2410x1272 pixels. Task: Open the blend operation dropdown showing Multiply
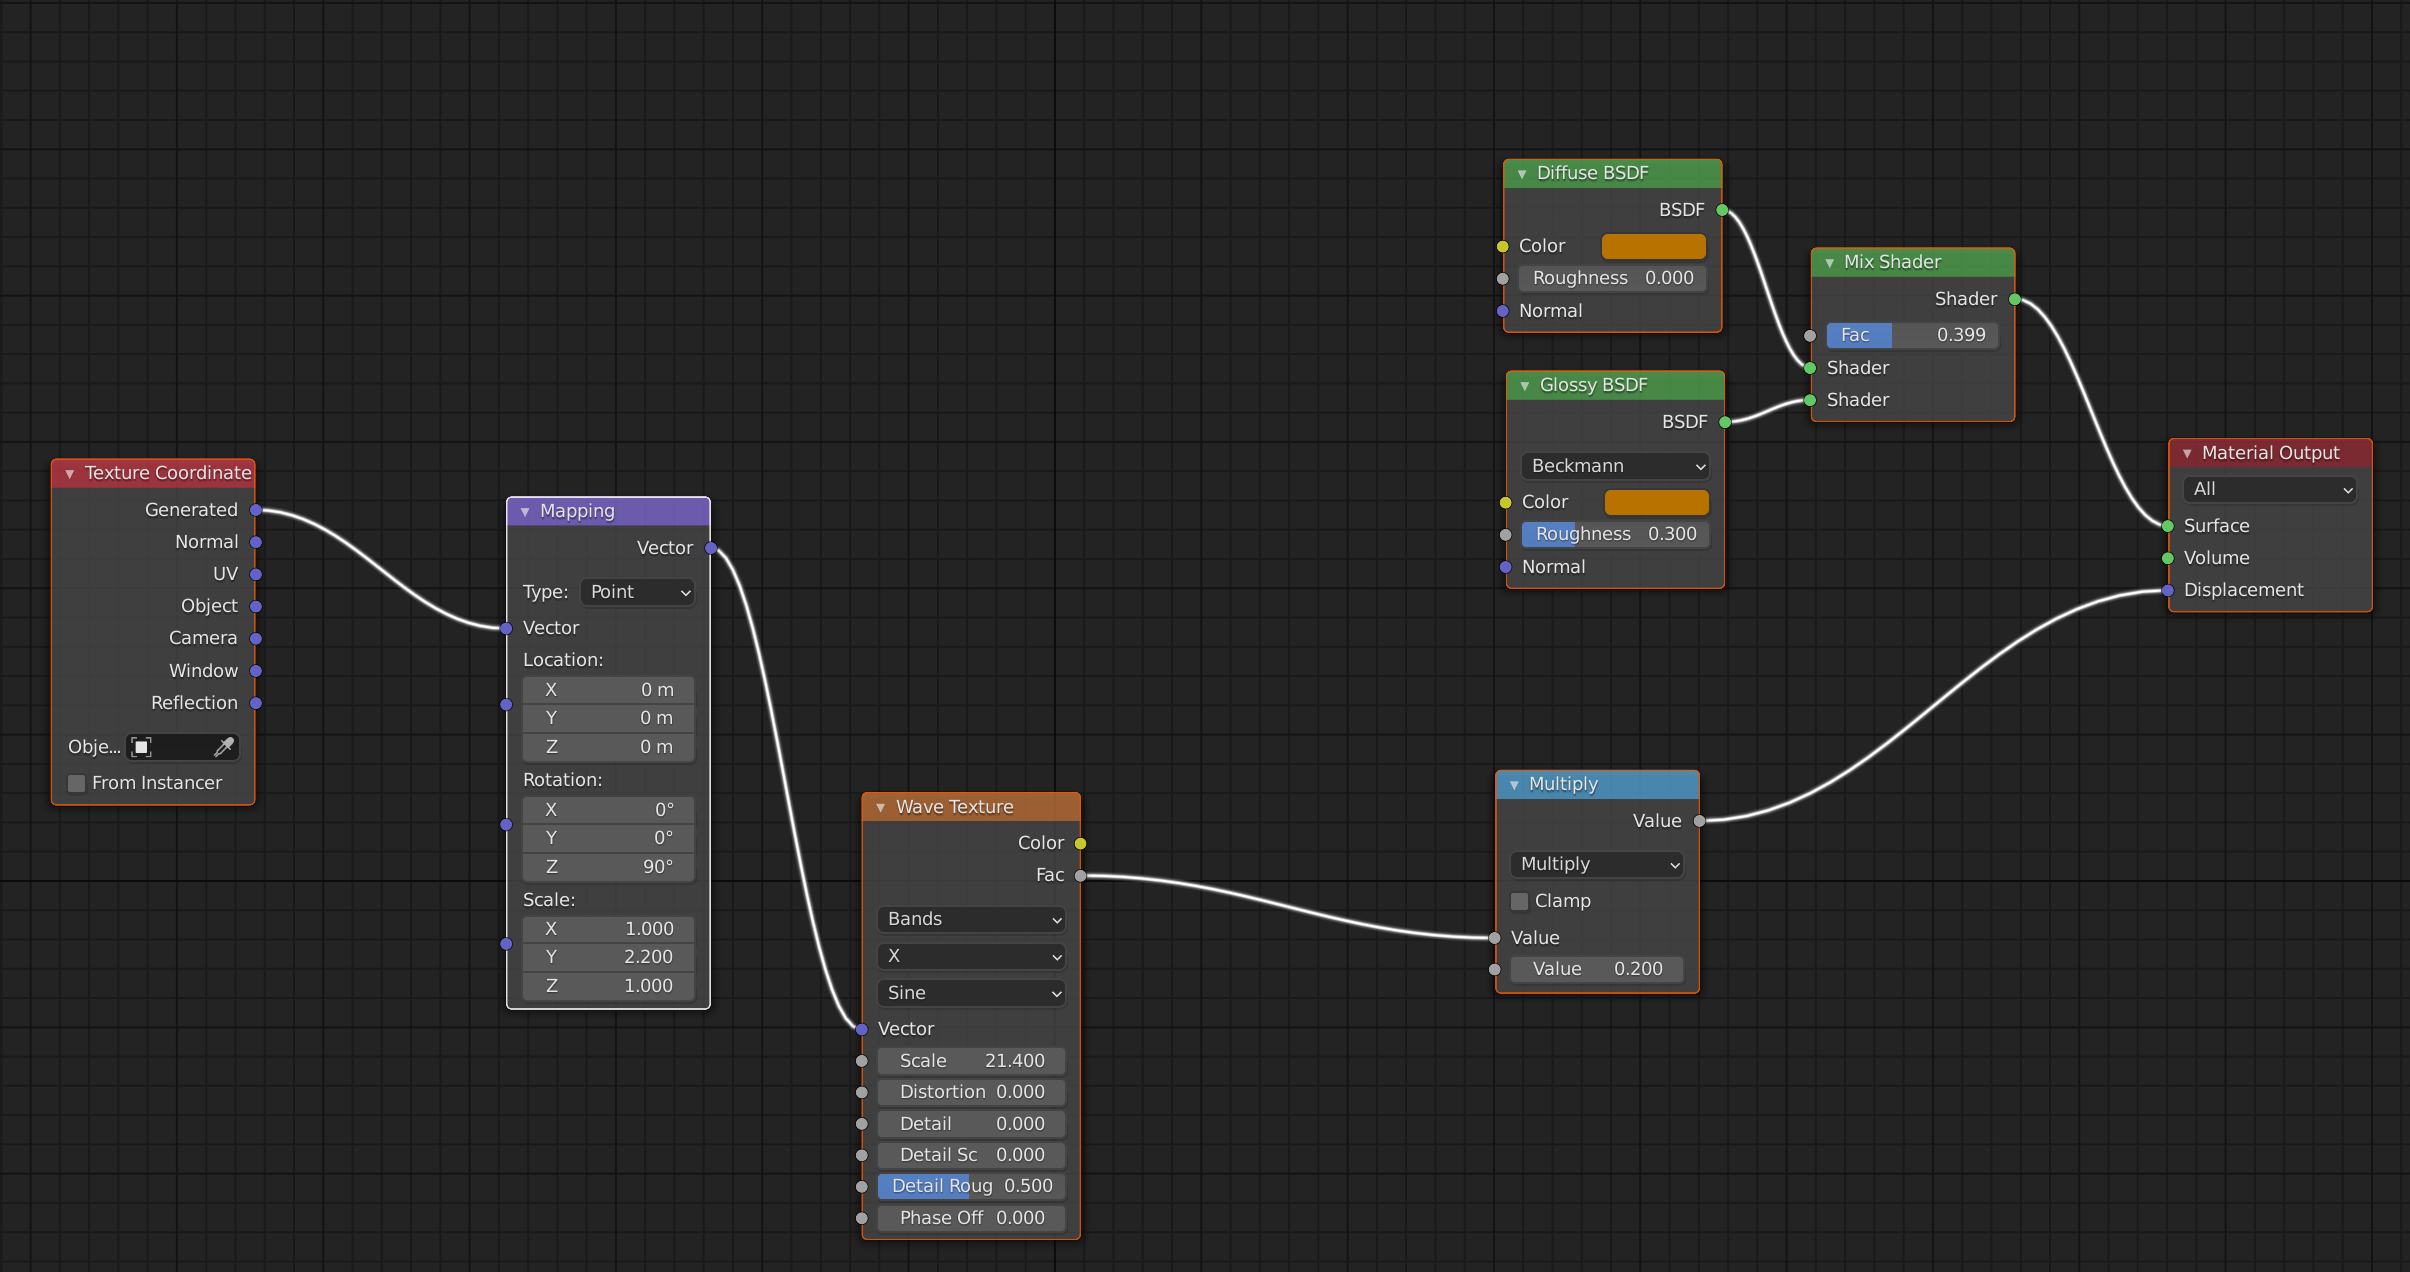pyautogui.click(x=1595, y=863)
